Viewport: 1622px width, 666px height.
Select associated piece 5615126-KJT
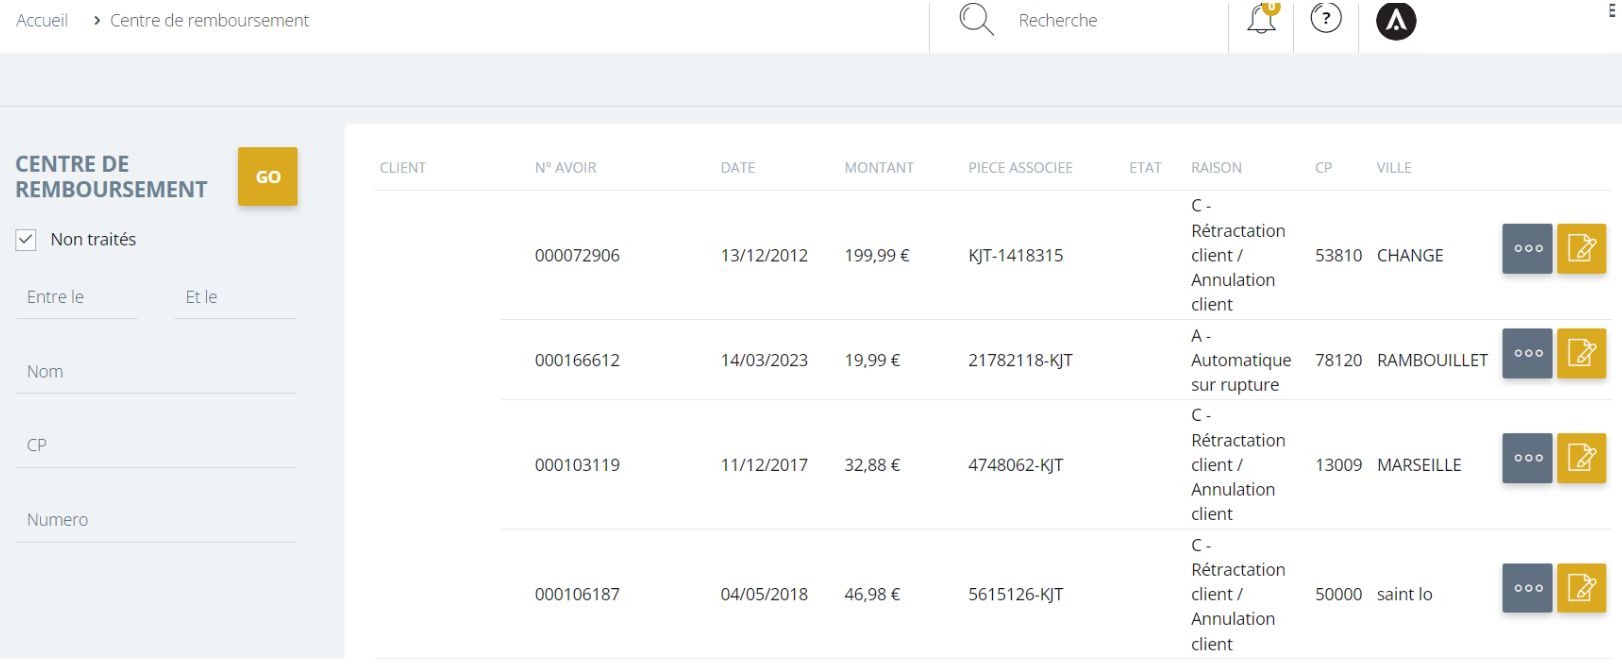[1015, 595]
